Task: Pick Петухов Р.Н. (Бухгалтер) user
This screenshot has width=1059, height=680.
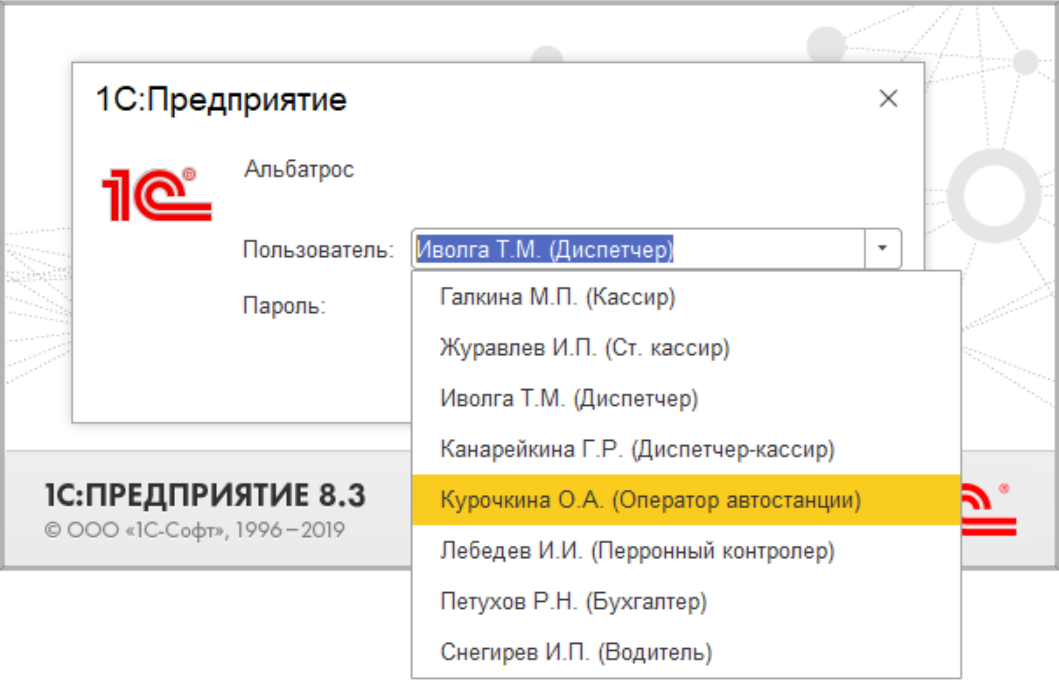Action: (686, 601)
